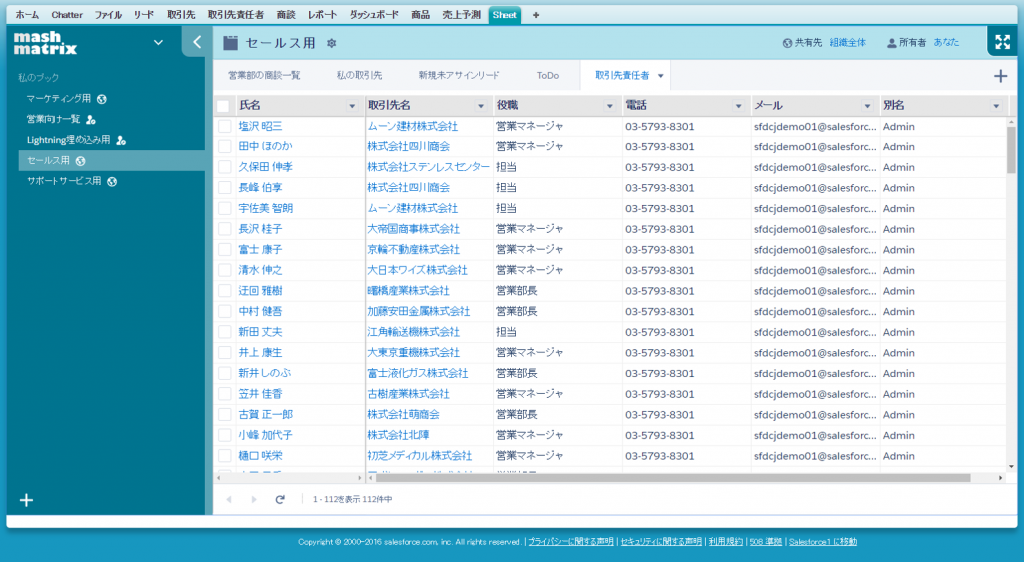Open the 利用規約 footer link
1024x562 pixels.
tap(726, 542)
